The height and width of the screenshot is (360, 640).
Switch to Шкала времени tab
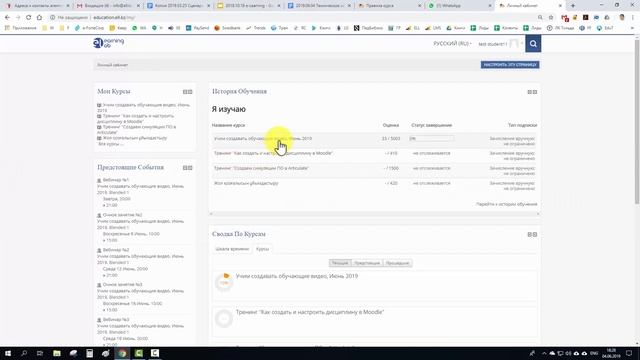click(232, 249)
